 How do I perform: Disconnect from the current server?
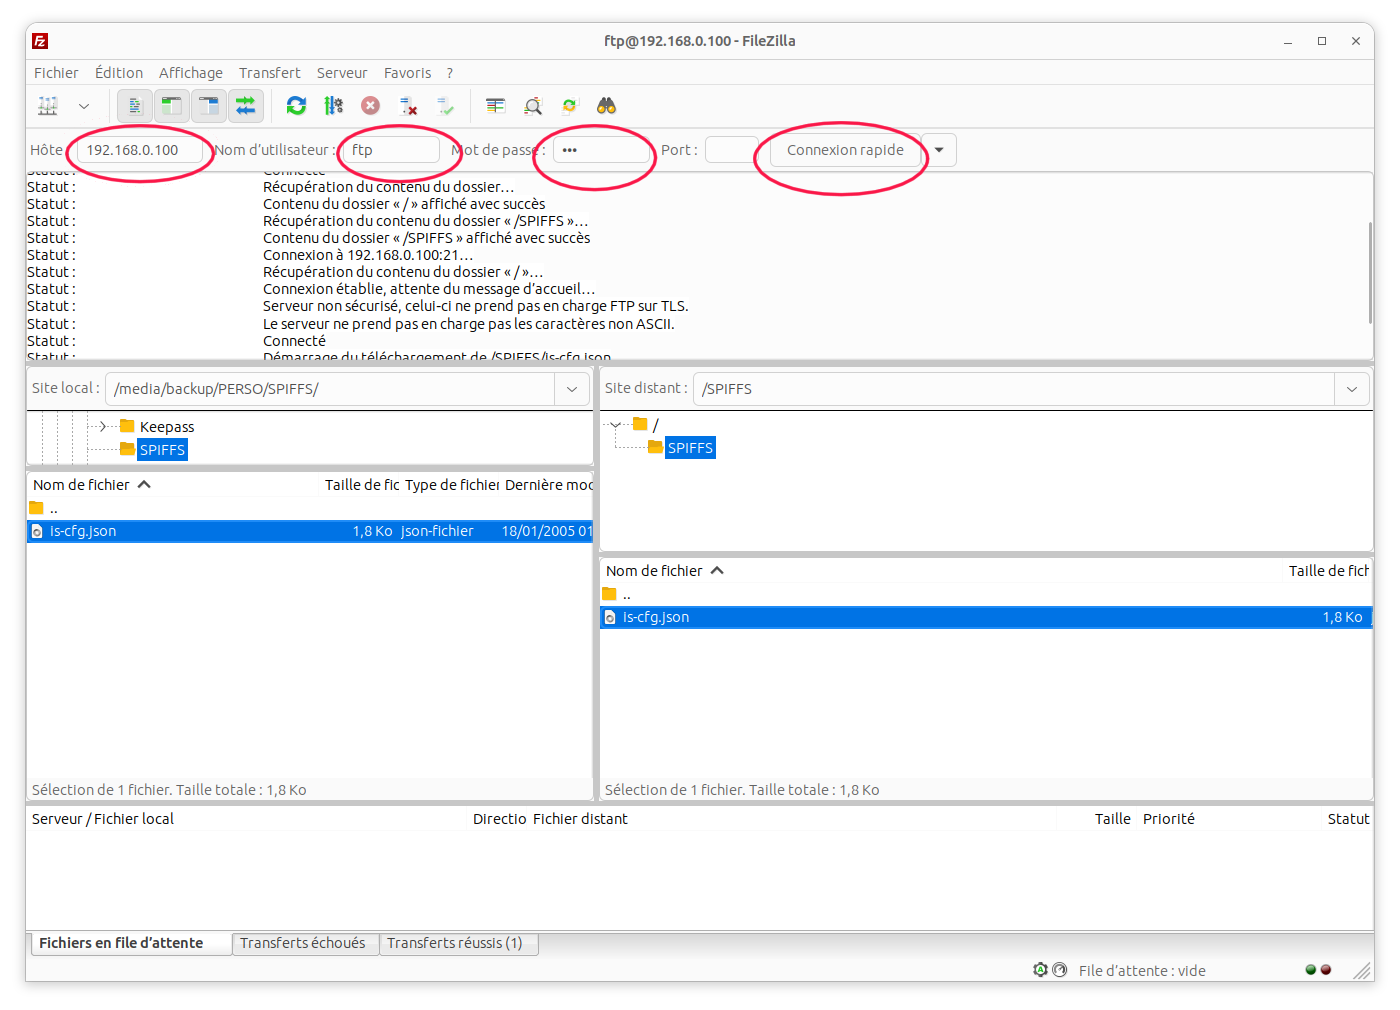click(408, 106)
